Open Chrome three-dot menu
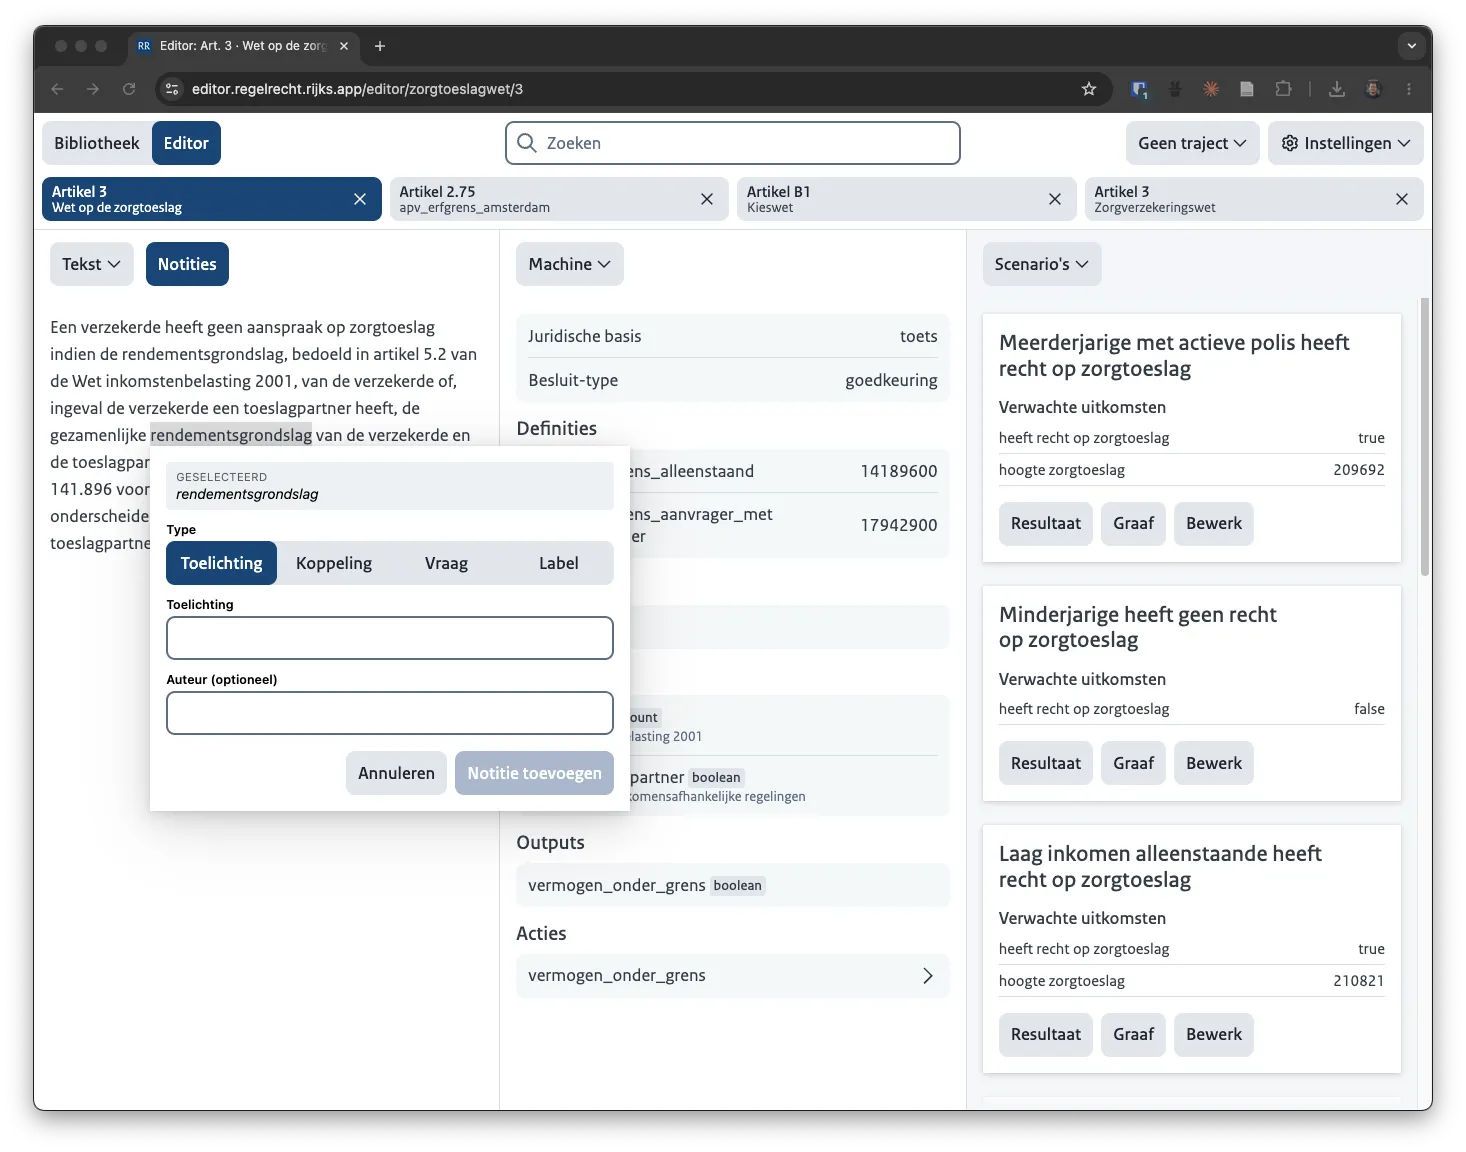 [1409, 89]
